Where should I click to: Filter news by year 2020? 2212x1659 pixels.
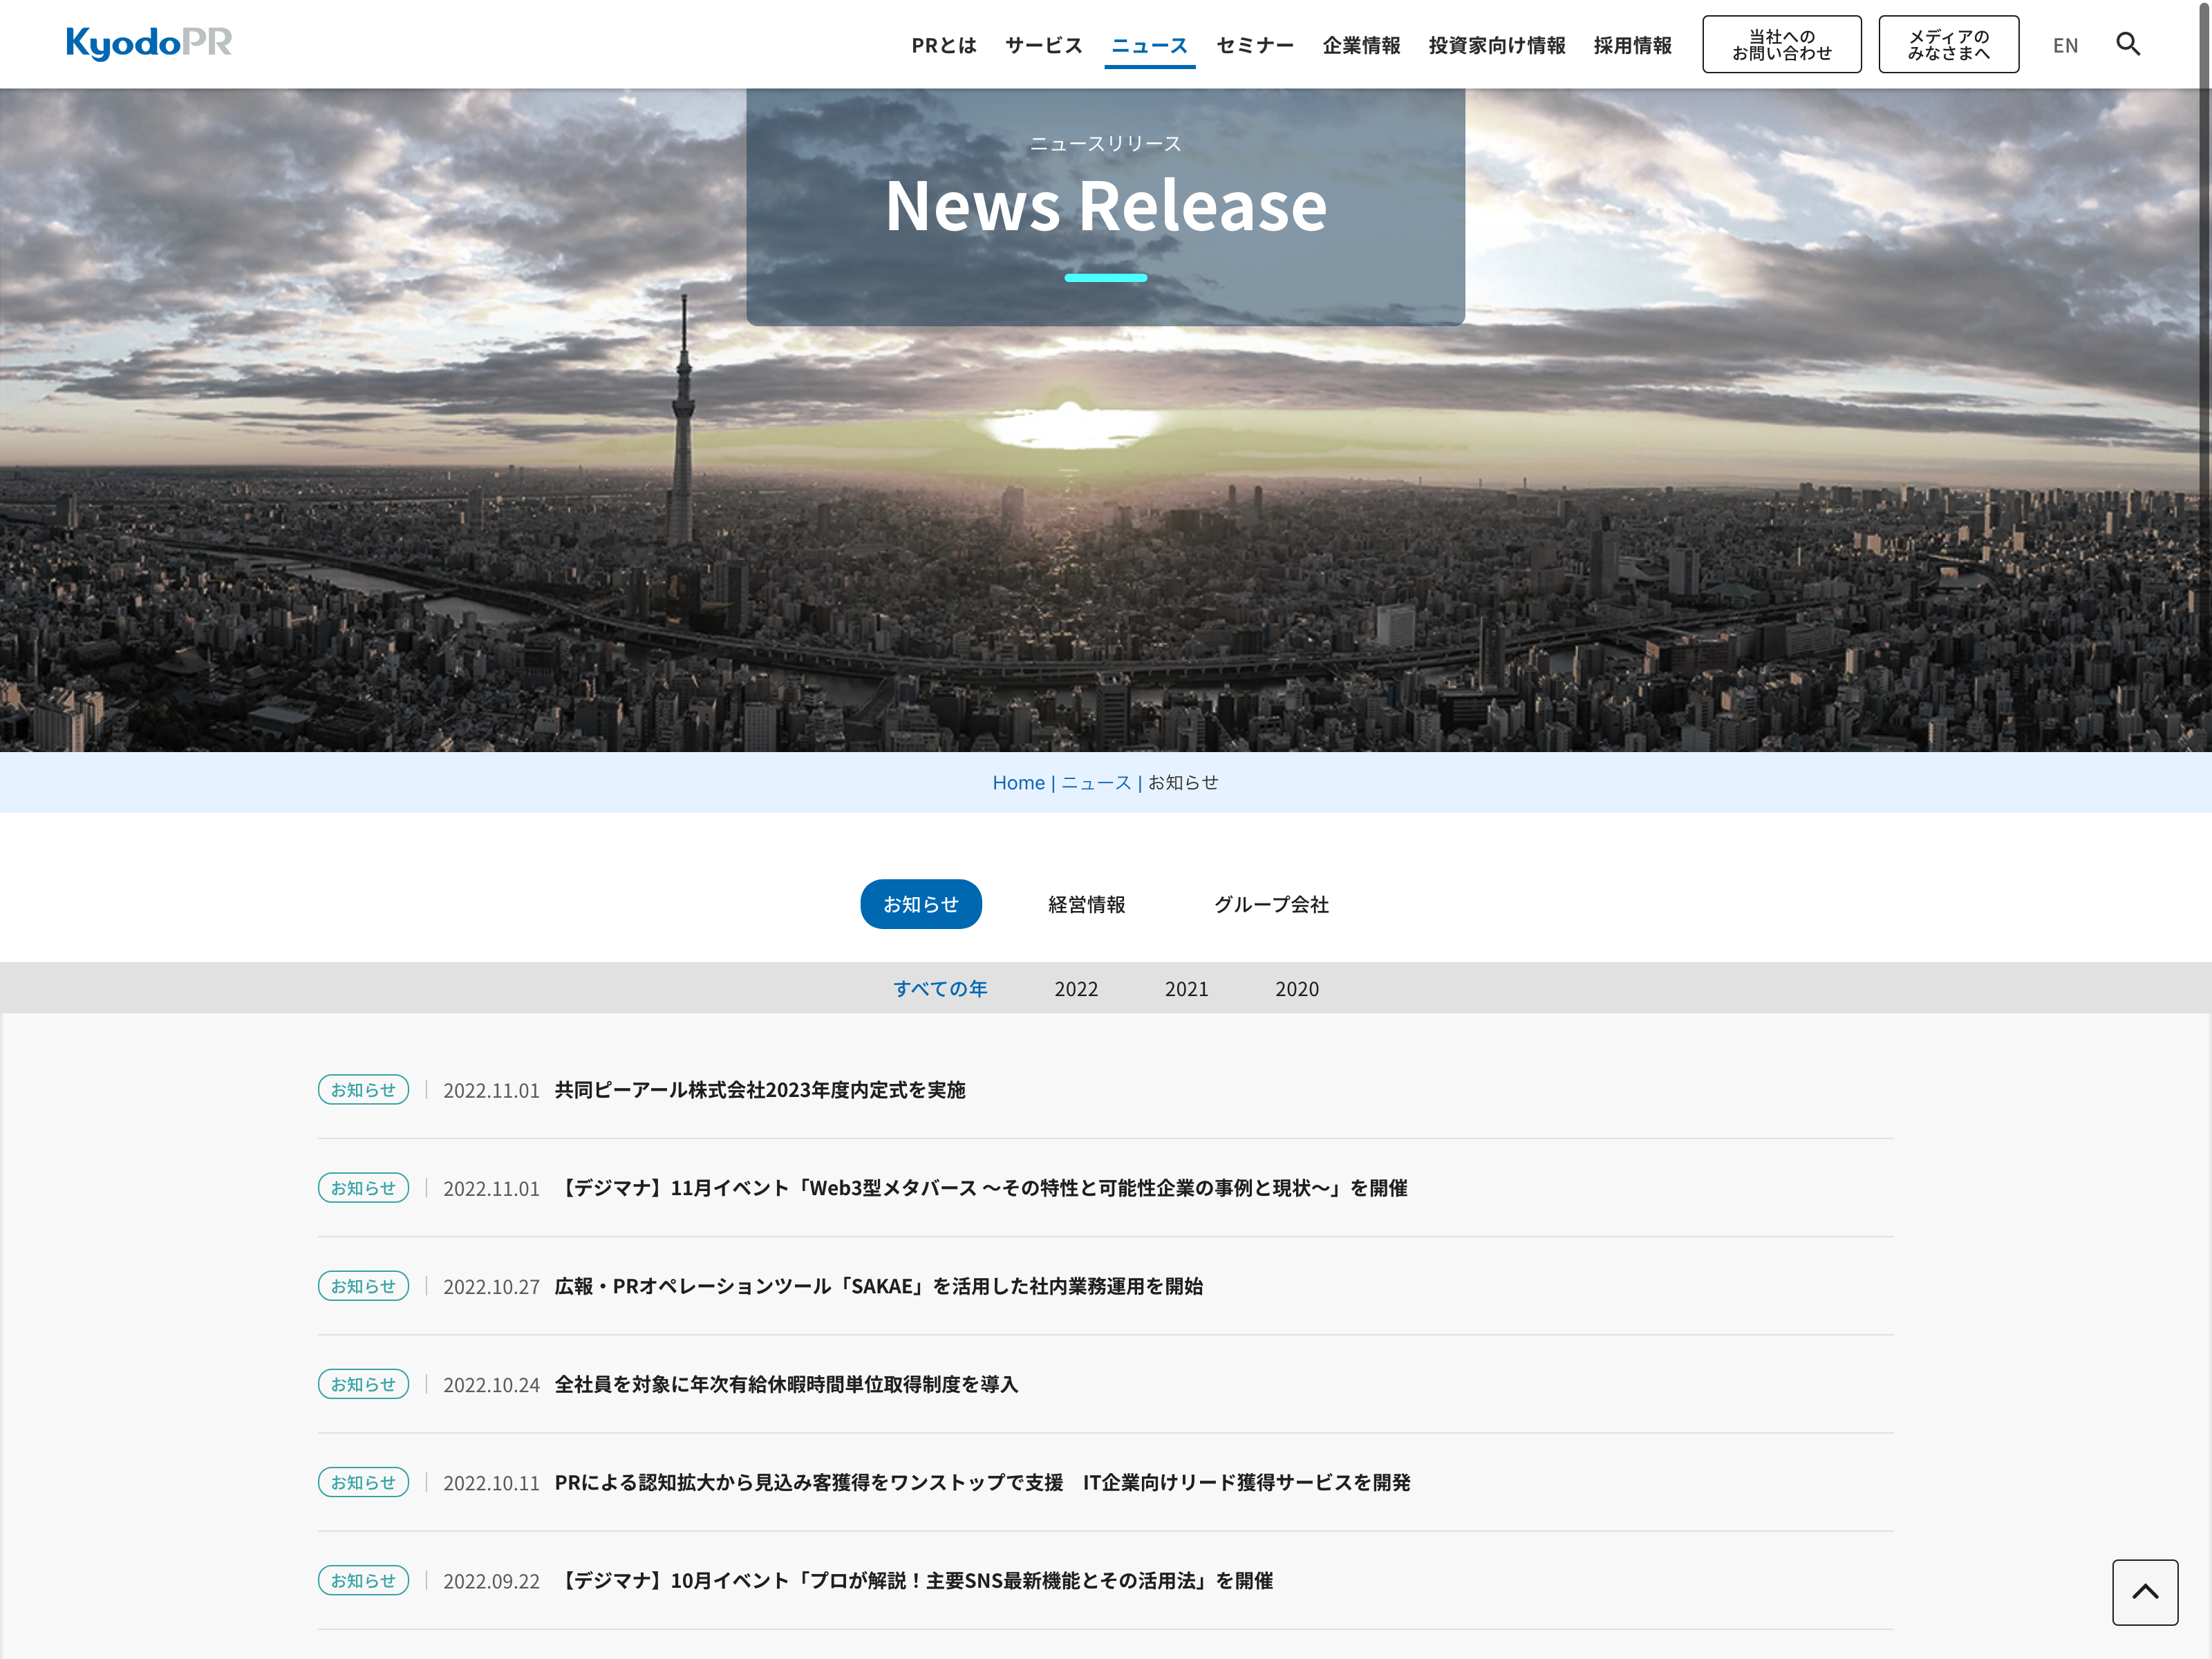coord(1296,988)
